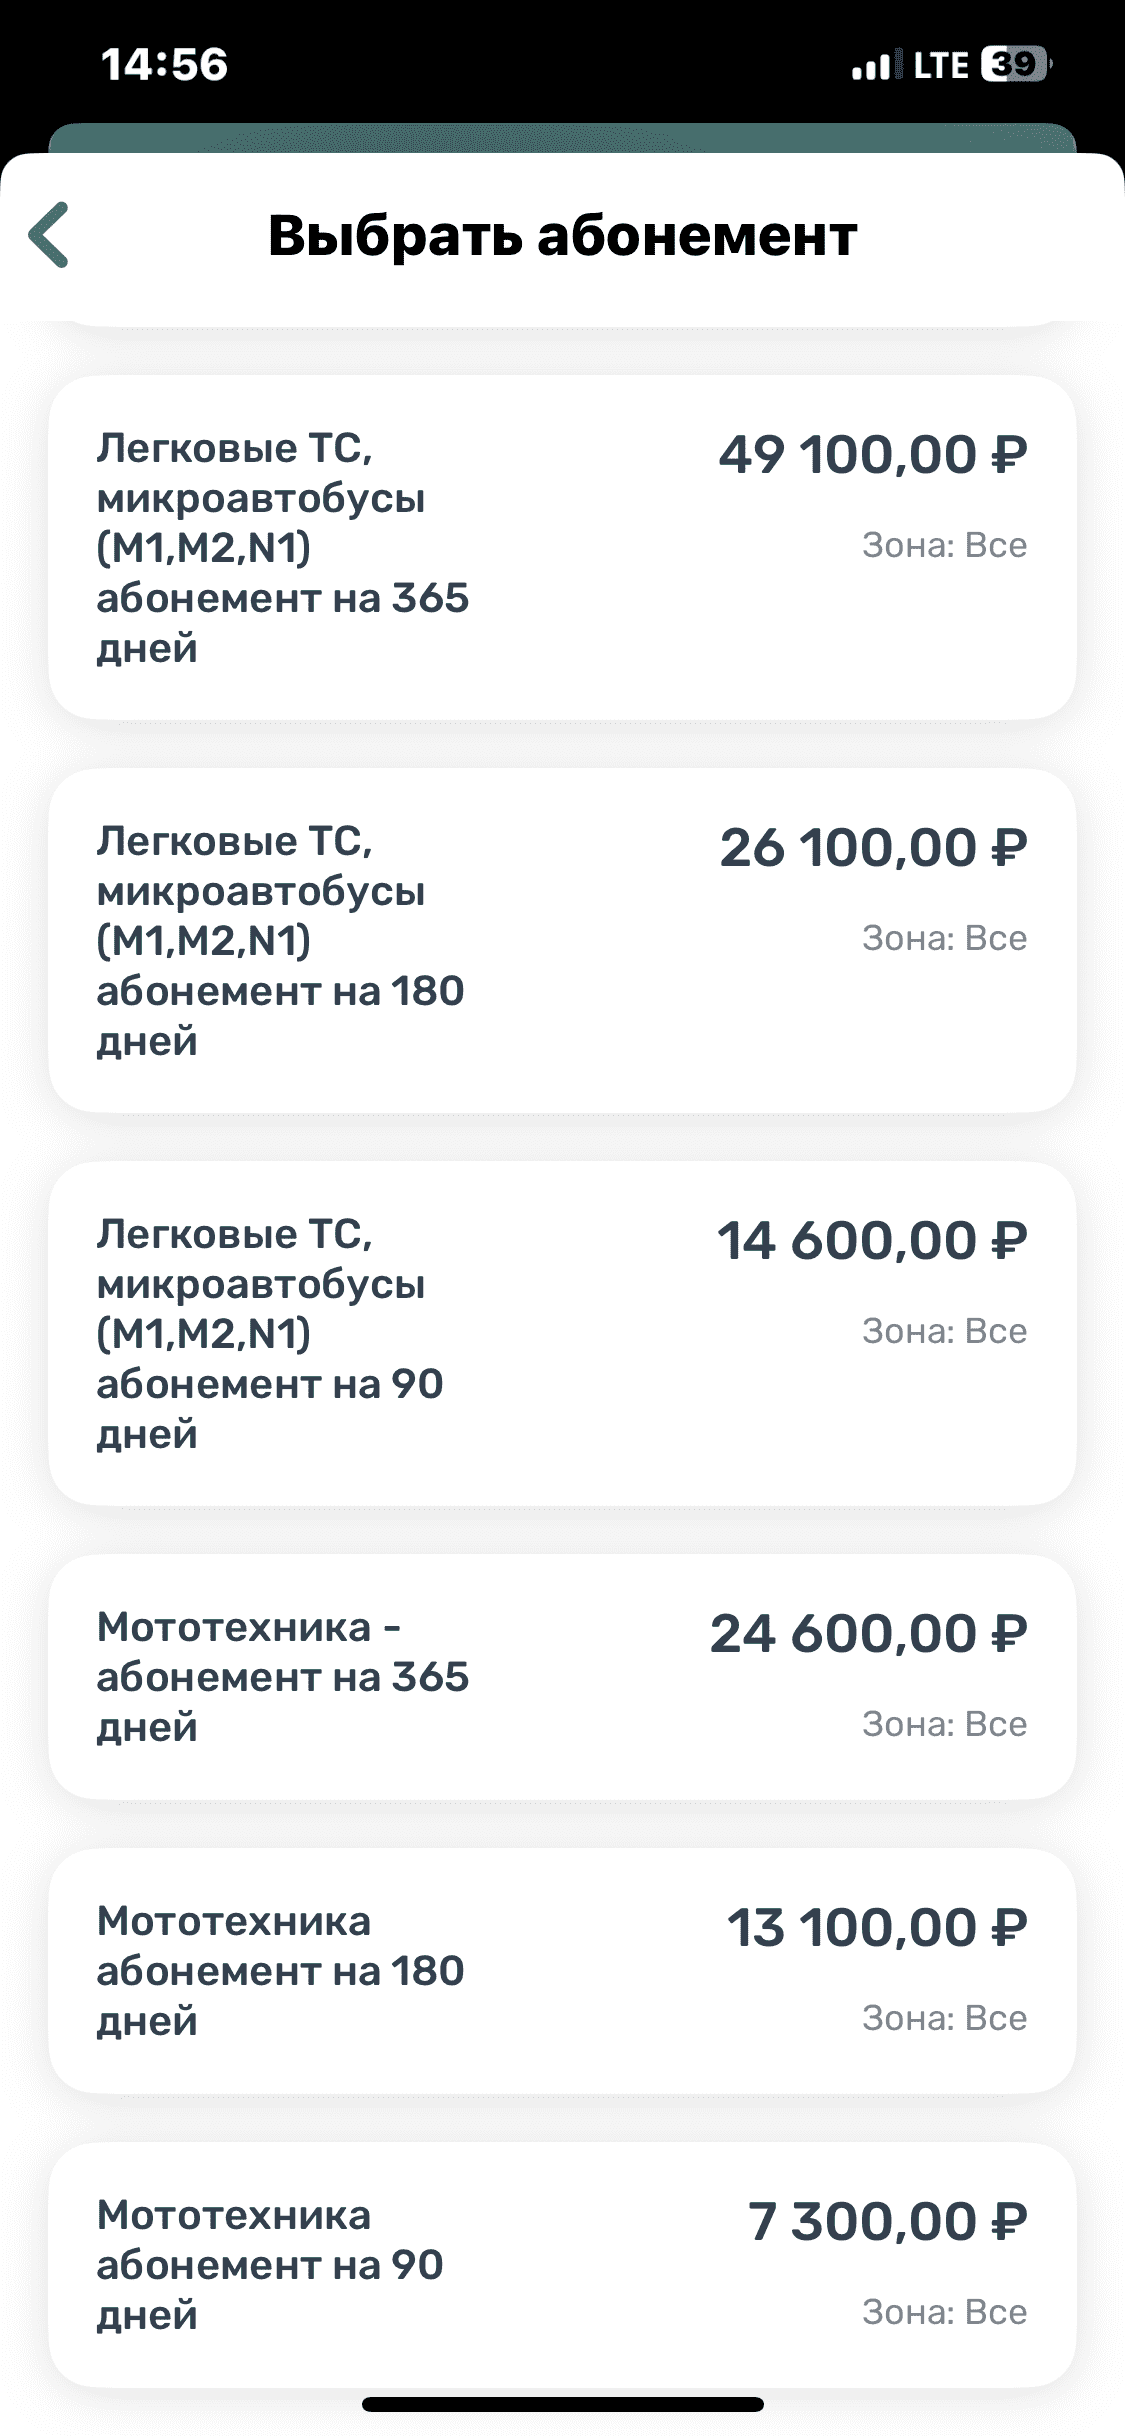Choose the Мототехника 180-day subscription

(561, 1971)
